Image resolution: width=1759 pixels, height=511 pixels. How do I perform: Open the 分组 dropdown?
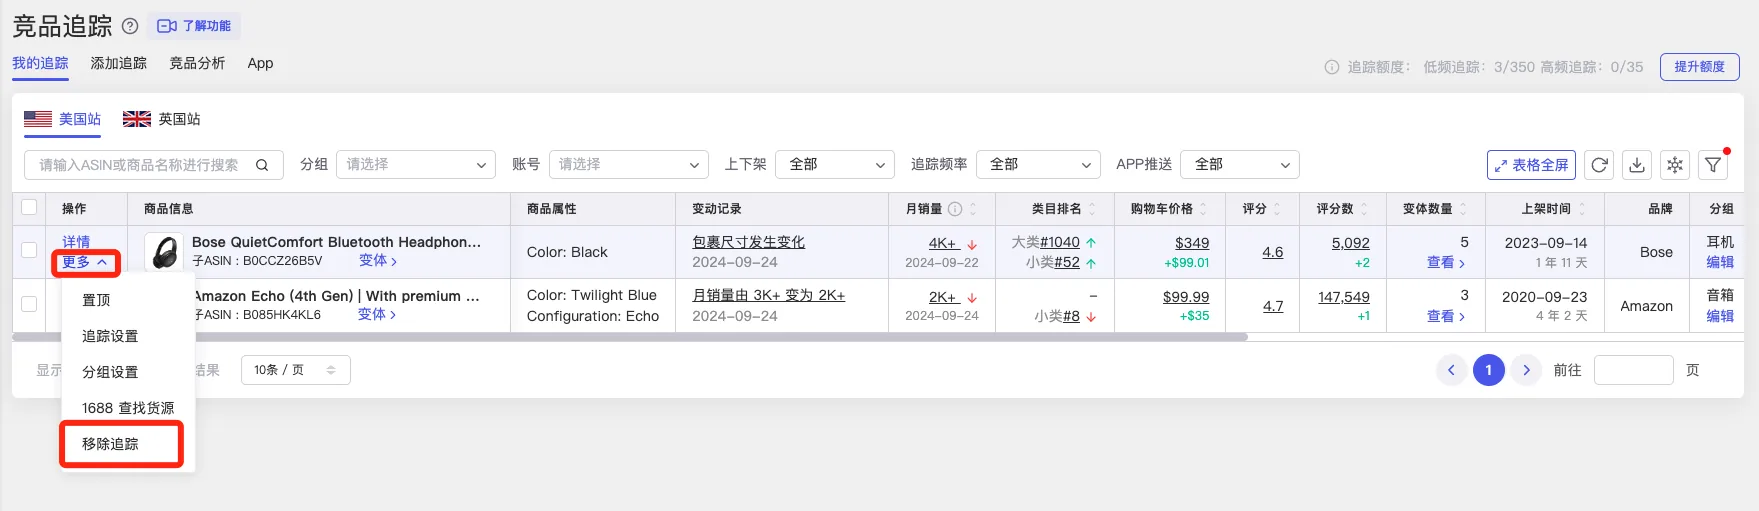pos(416,165)
